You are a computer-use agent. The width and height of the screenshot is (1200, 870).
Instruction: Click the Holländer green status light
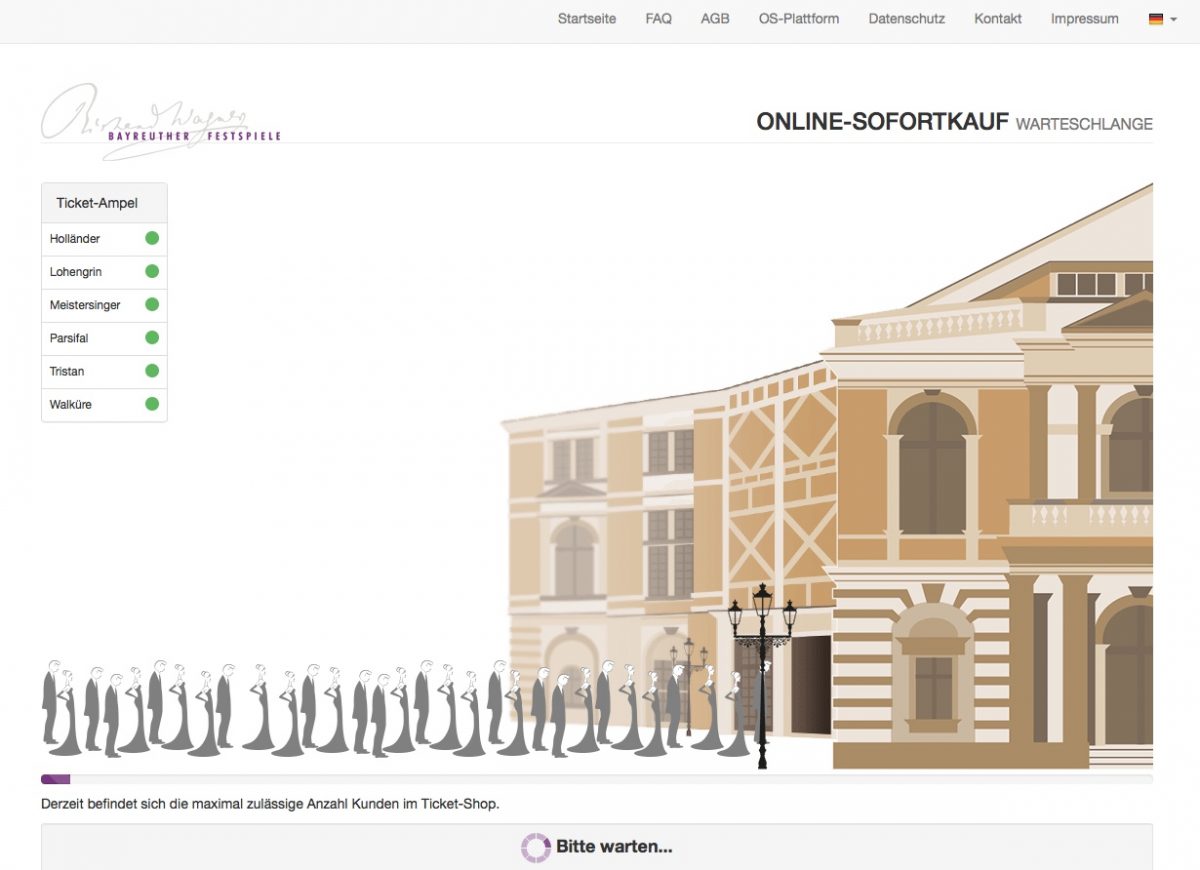pyautogui.click(x=152, y=238)
